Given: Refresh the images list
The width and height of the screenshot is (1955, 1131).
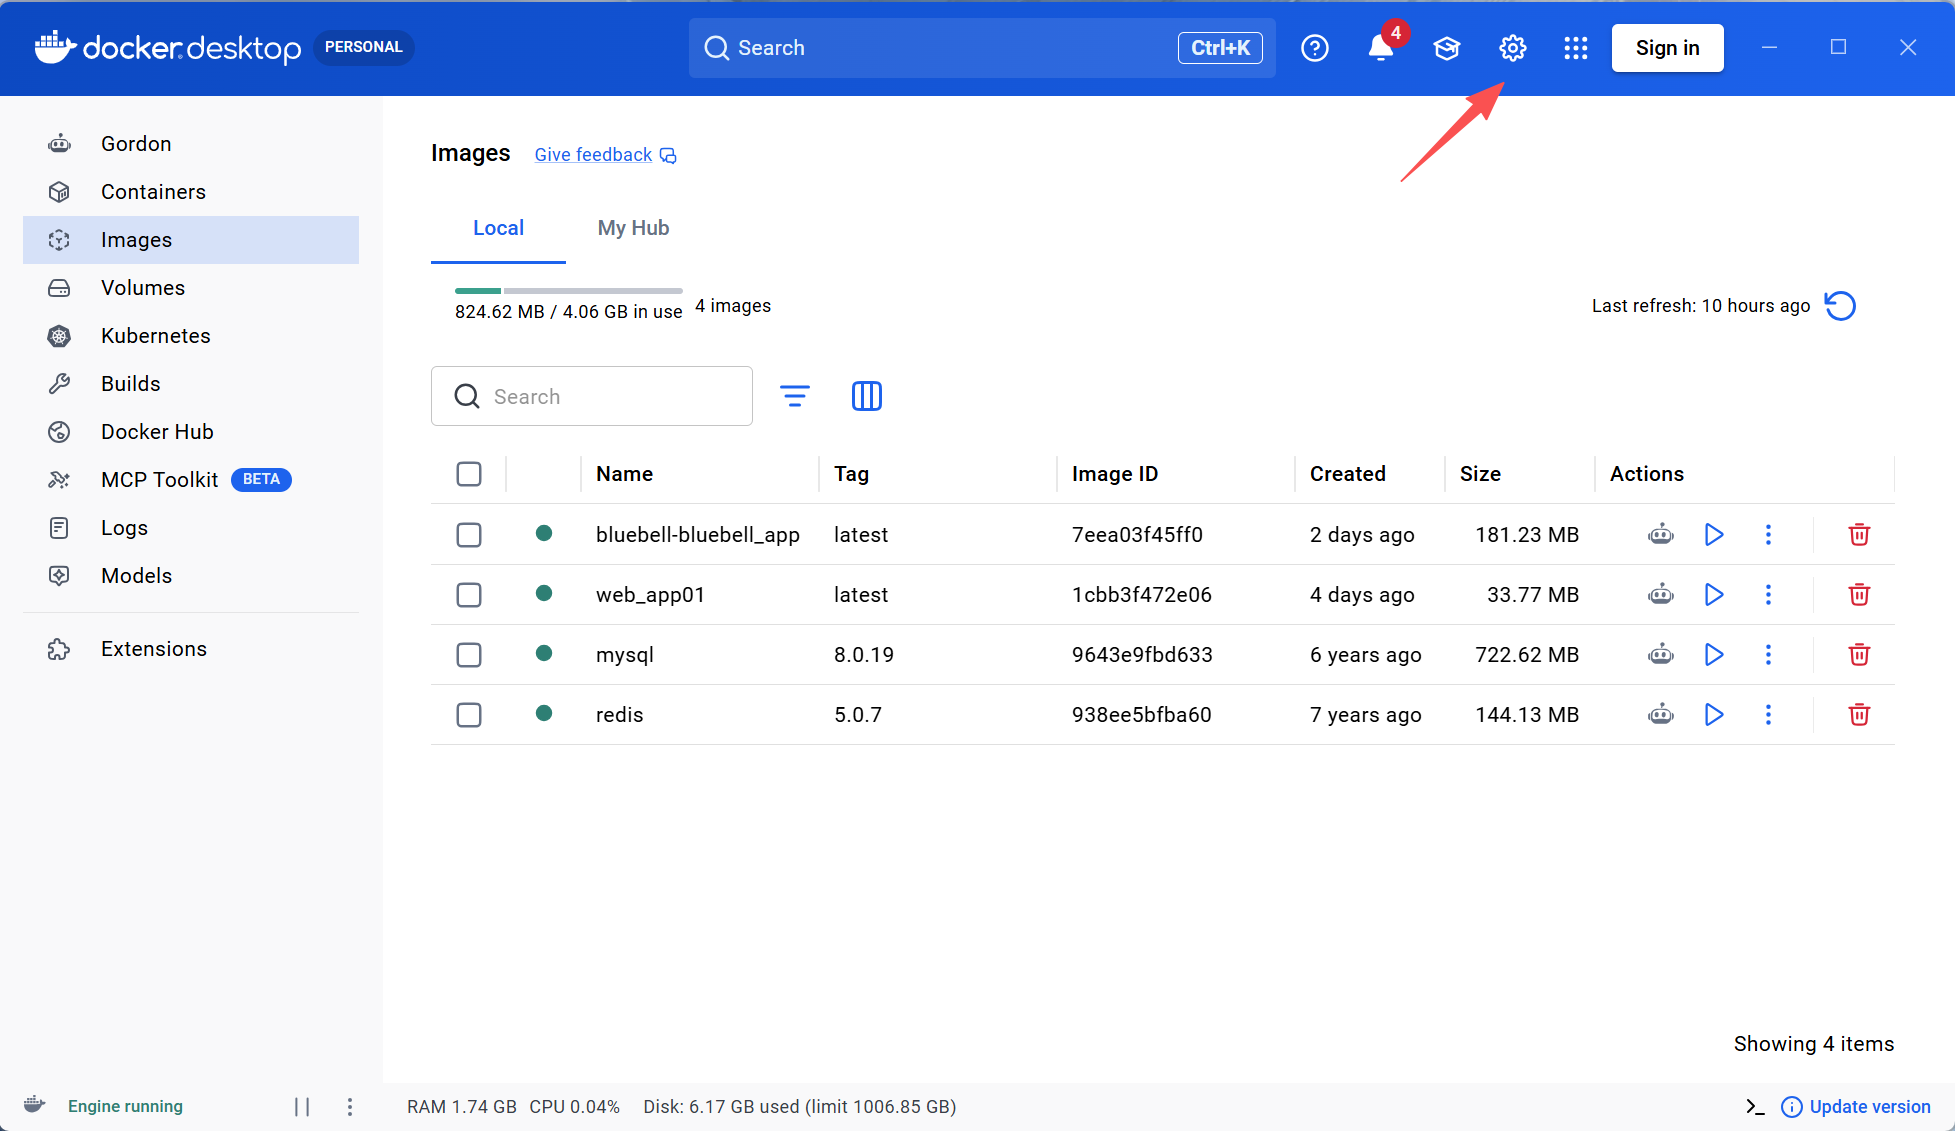Looking at the screenshot, I should pyautogui.click(x=1840, y=306).
